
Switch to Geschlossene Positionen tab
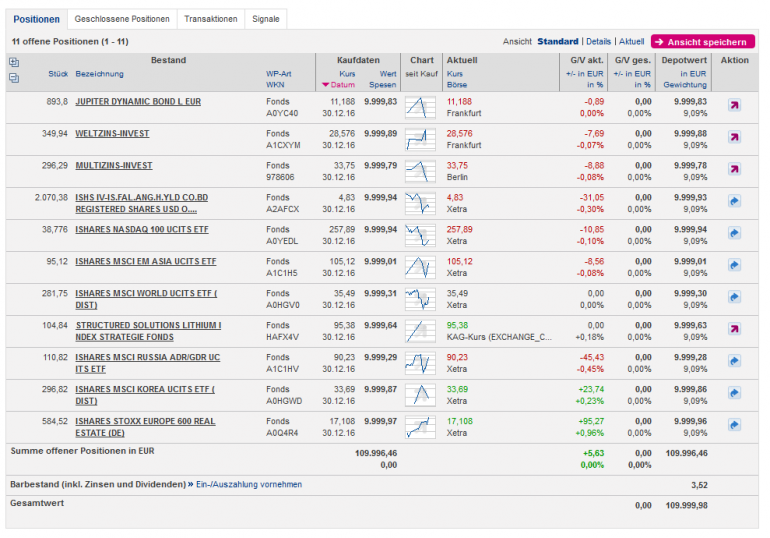(x=122, y=19)
